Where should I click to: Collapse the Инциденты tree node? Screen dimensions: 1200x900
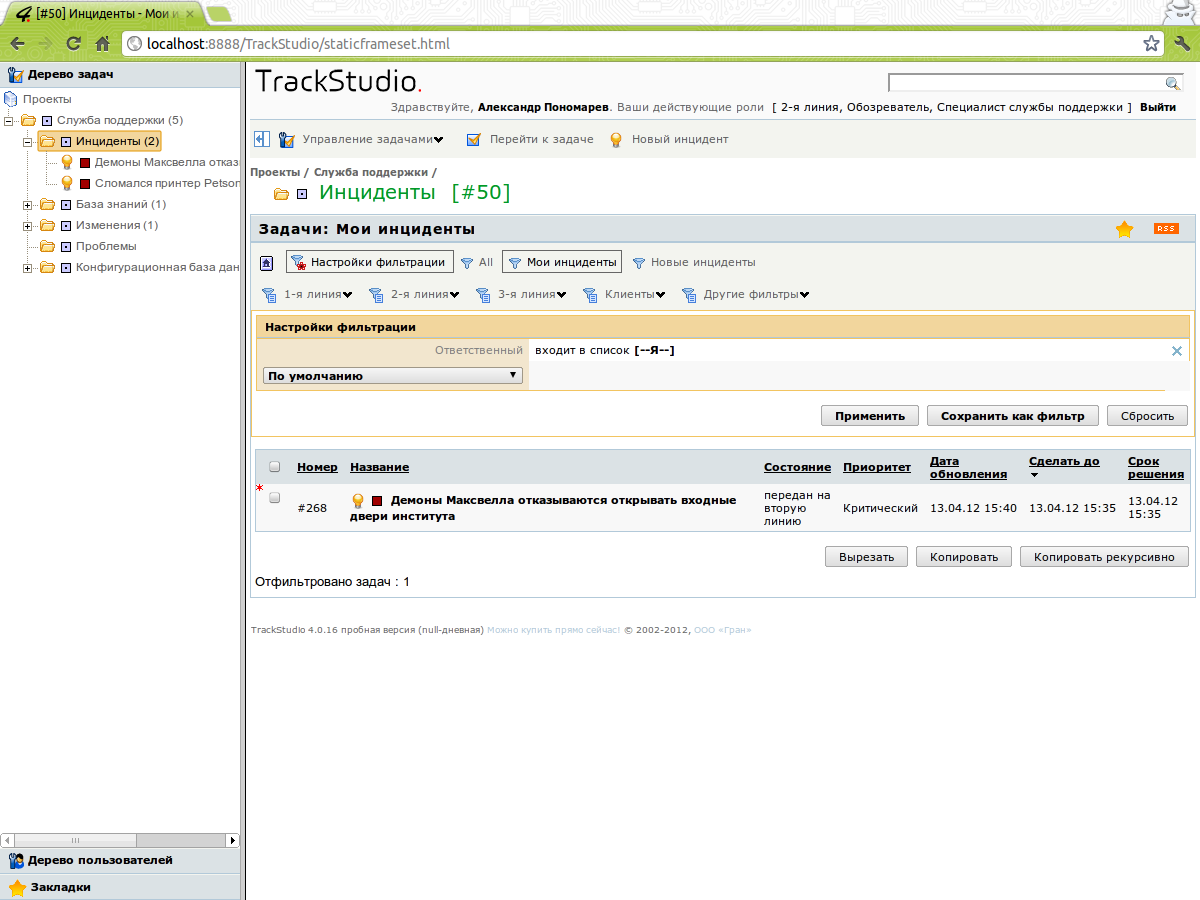(28, 142)
